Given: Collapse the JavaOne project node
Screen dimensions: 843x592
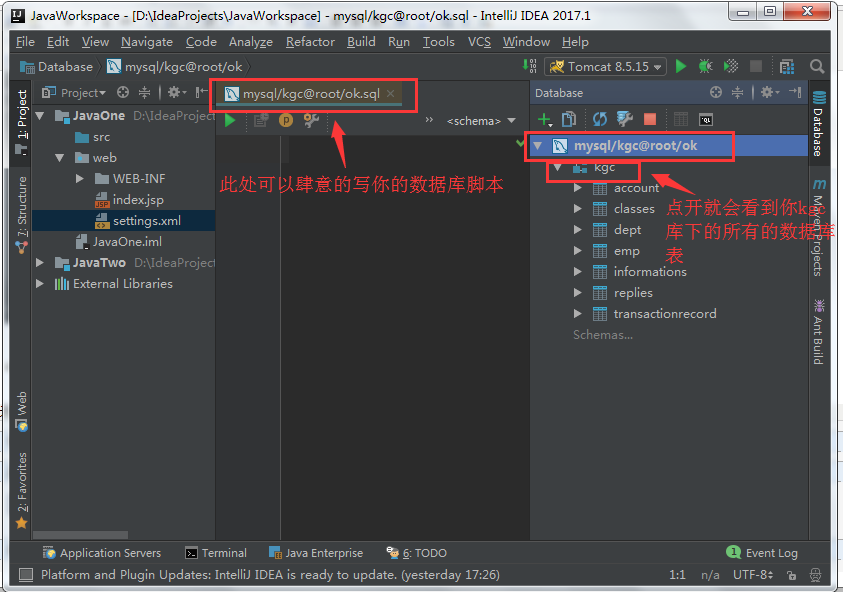Looking at the screenshot, I should [40, 116].
